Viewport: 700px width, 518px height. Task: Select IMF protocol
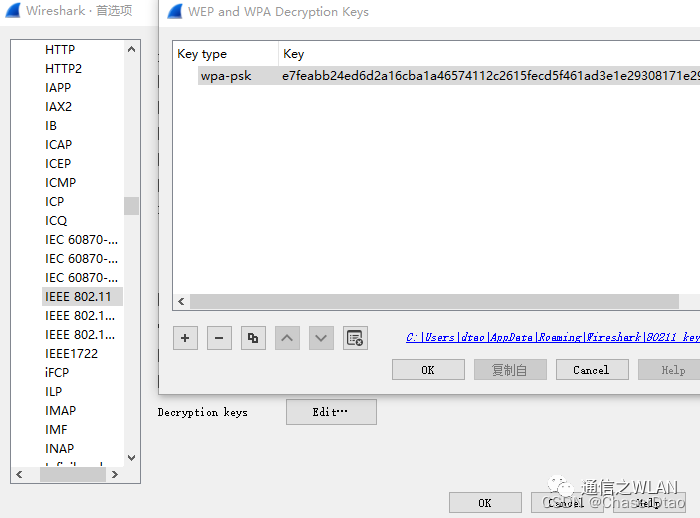click(56, 430)
